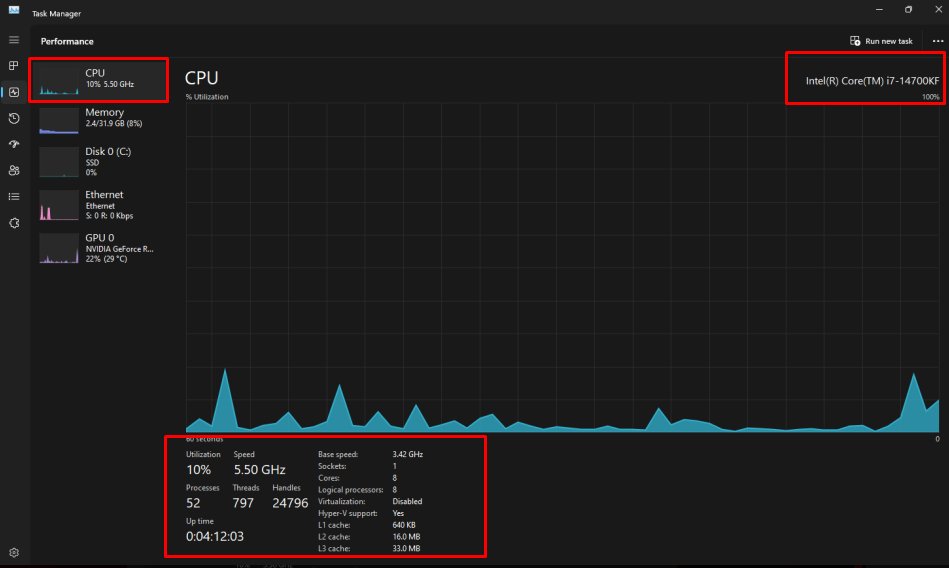Open the Services page icon

14,223
